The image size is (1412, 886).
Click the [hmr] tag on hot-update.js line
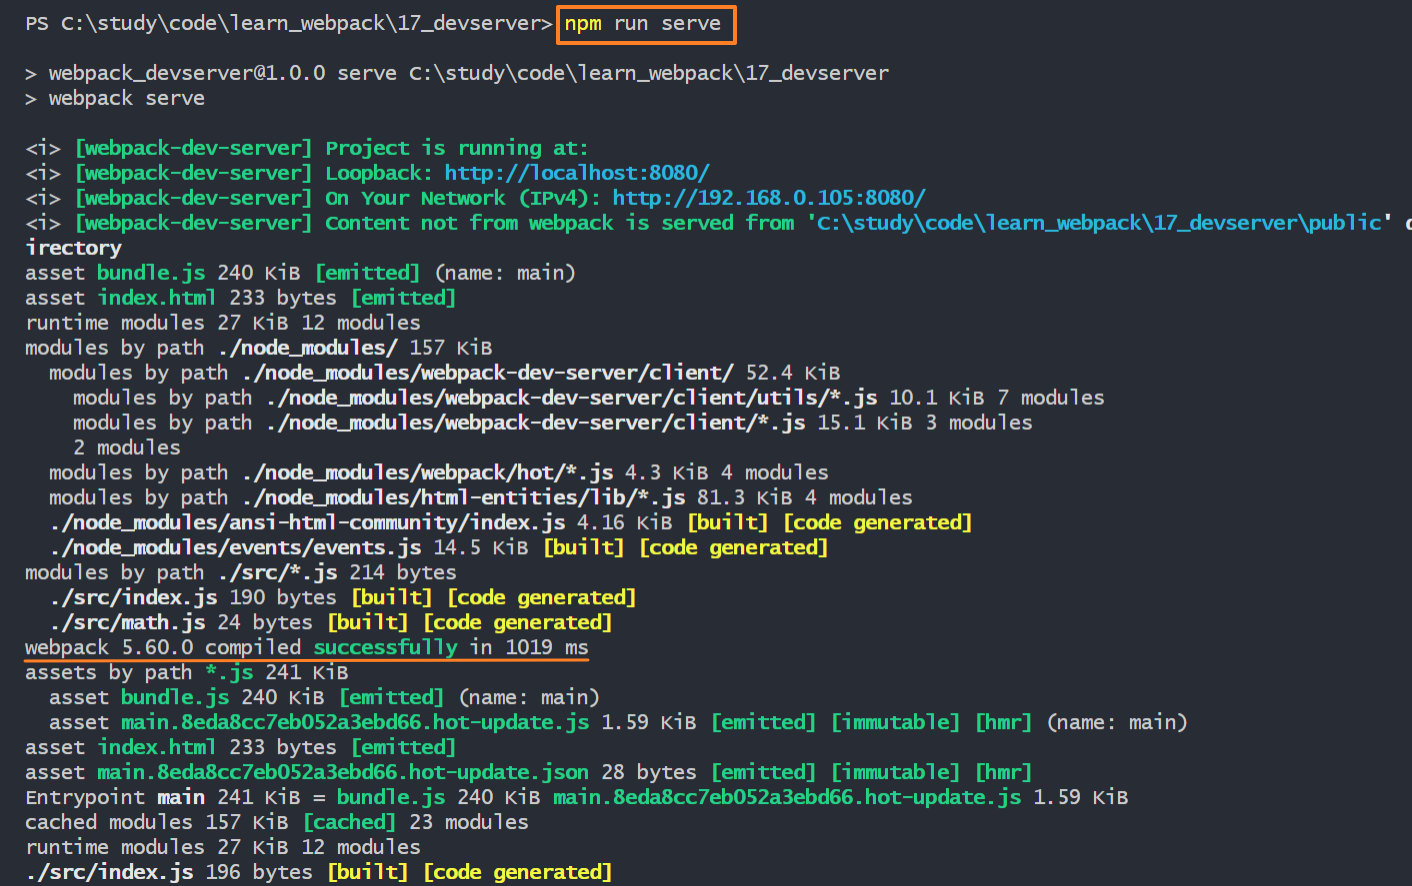pos(1003,723)
